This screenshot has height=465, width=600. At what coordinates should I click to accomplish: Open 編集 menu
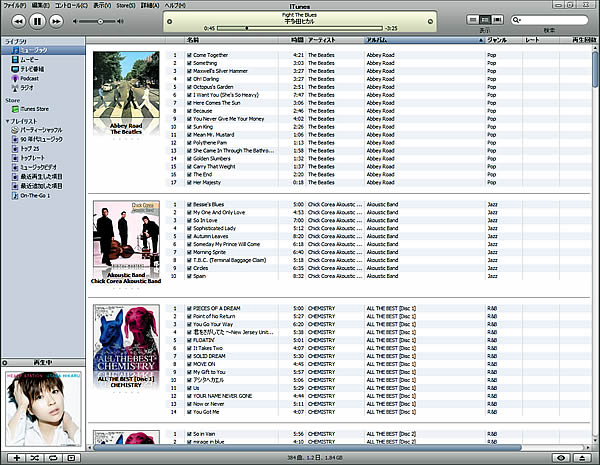[41, 5]
